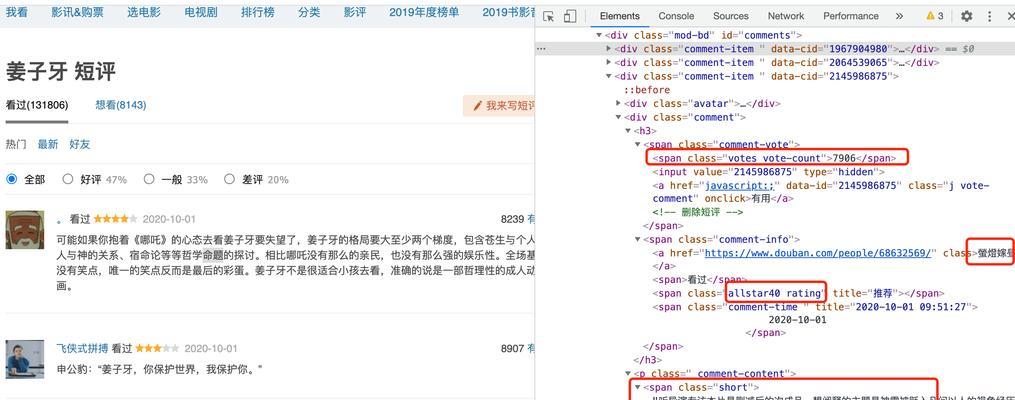Collapse comment-item data-cid 2145986875 node
The height and width of the screenshot is (400, 1015).
coord(608,76)
